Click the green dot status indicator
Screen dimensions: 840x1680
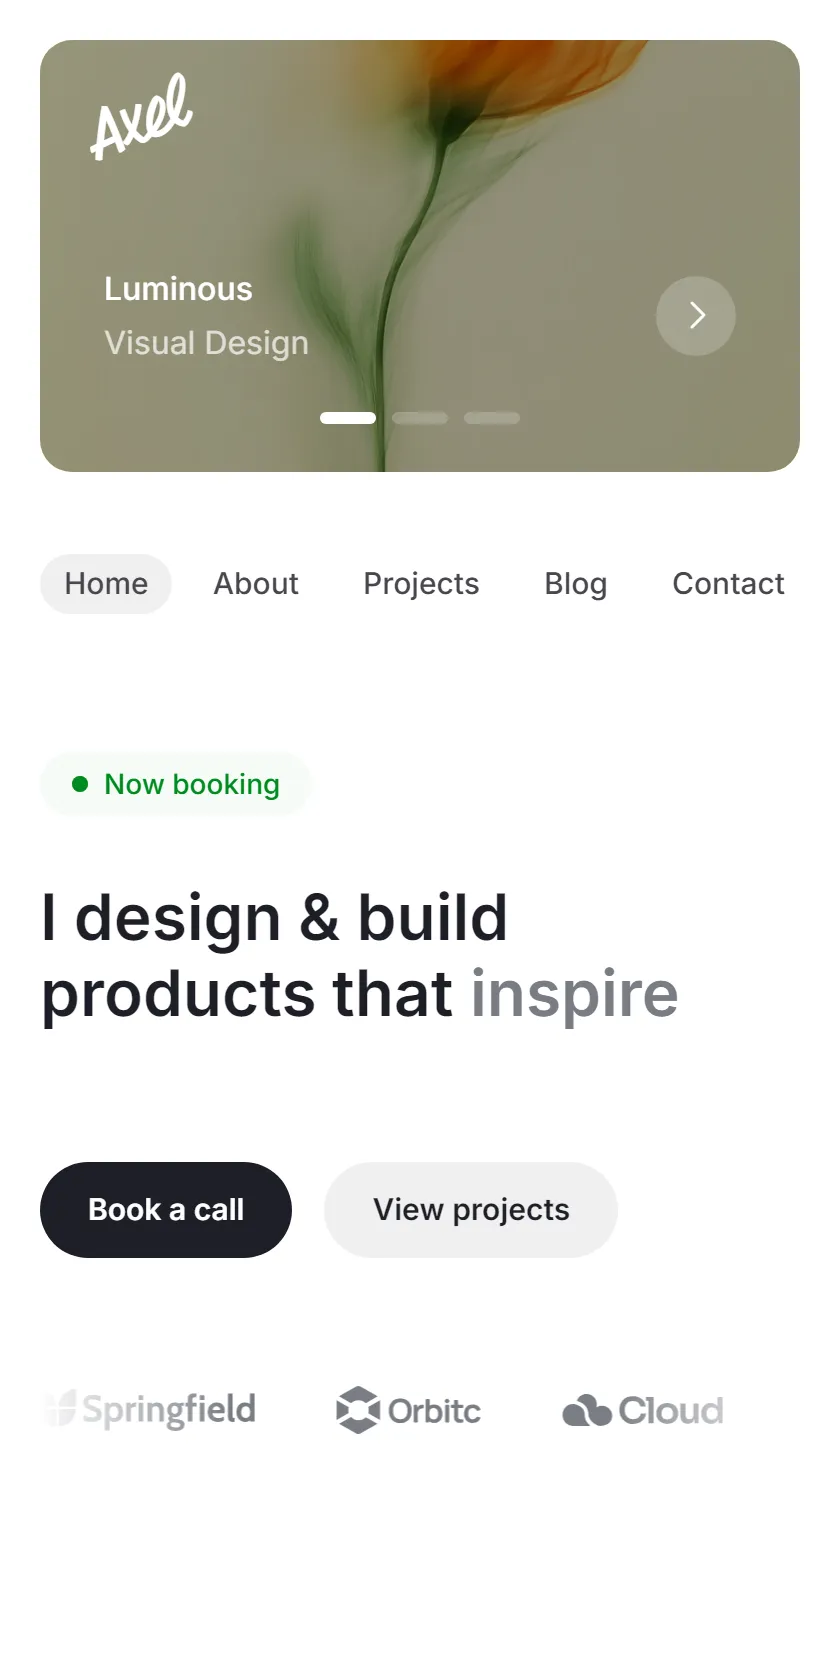click(80, 784)
